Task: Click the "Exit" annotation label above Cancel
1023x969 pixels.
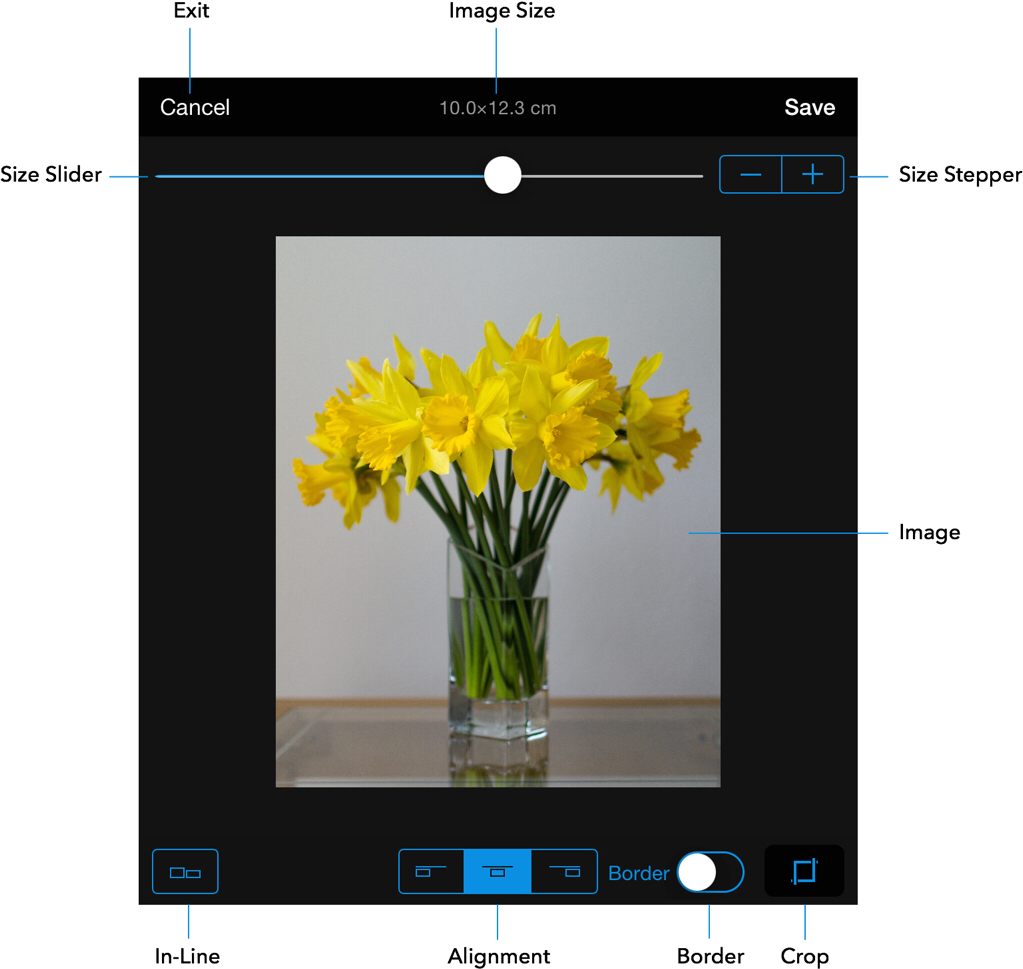Action: coord(191,12)
